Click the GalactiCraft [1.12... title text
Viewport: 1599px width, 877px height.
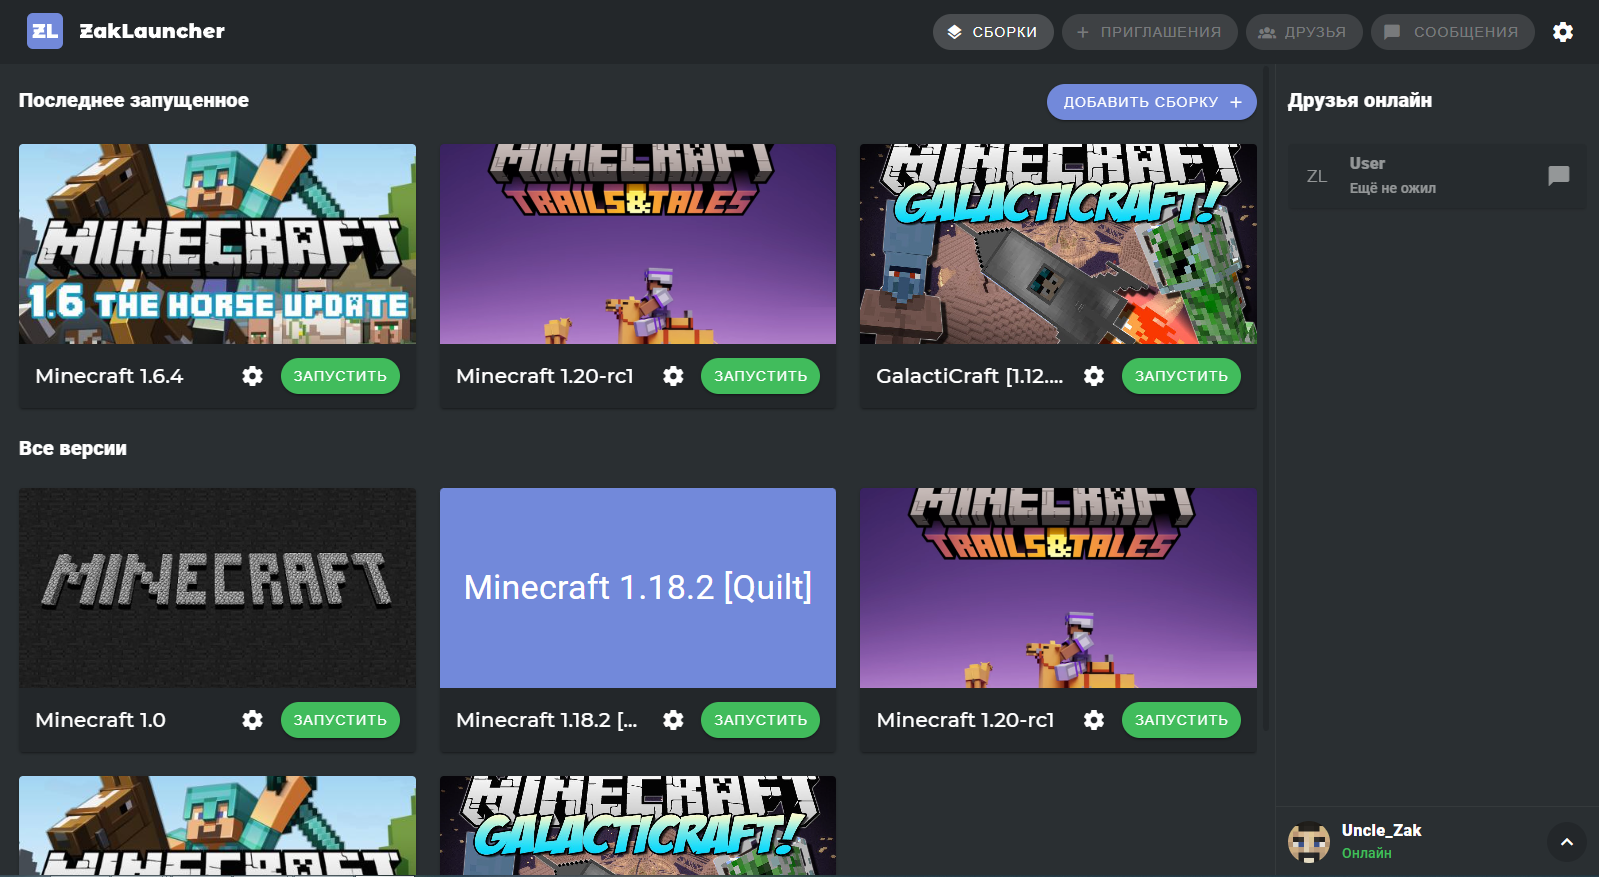970,376
